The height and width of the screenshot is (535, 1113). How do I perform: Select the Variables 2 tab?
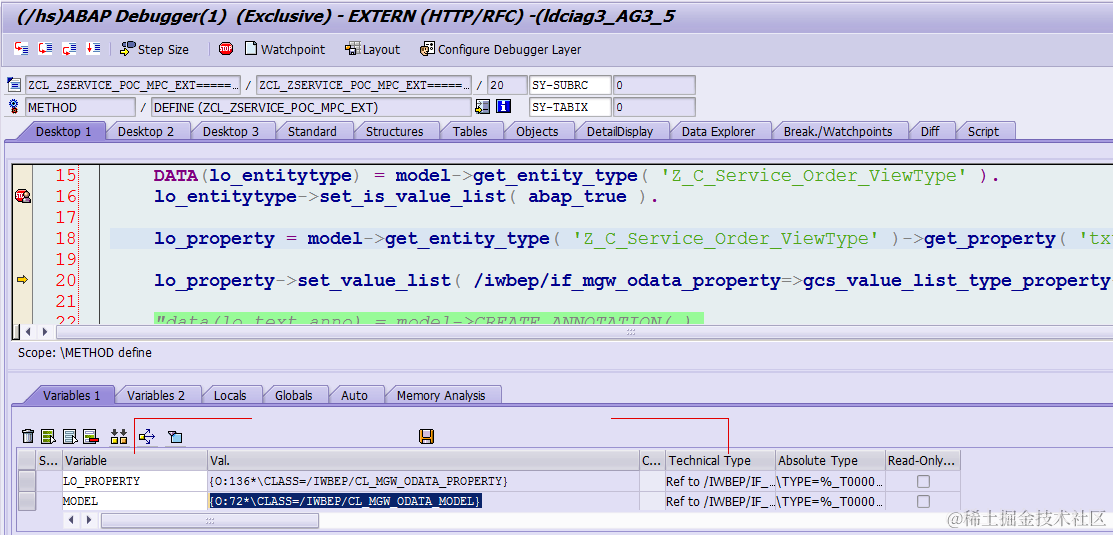click(156, 395)
